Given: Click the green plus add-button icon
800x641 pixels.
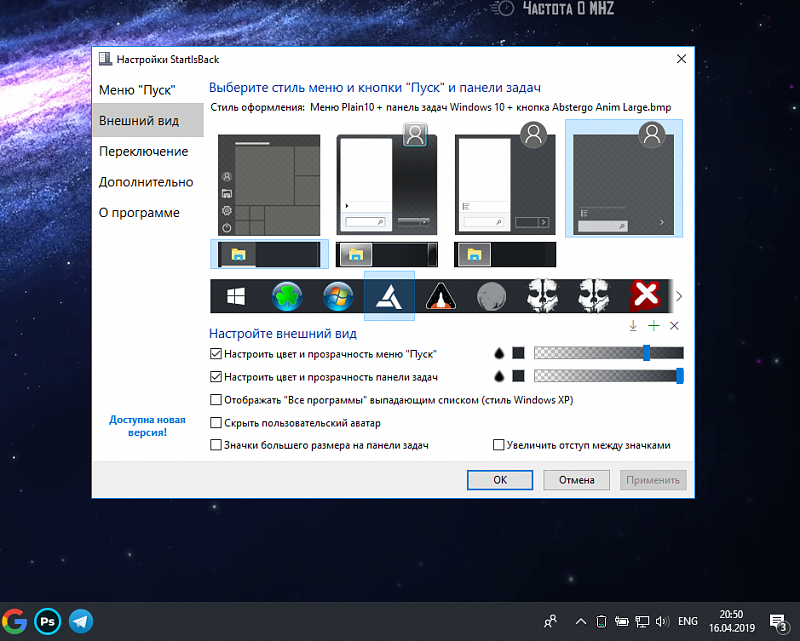Looking at the screenshot, I should point(654,326).
